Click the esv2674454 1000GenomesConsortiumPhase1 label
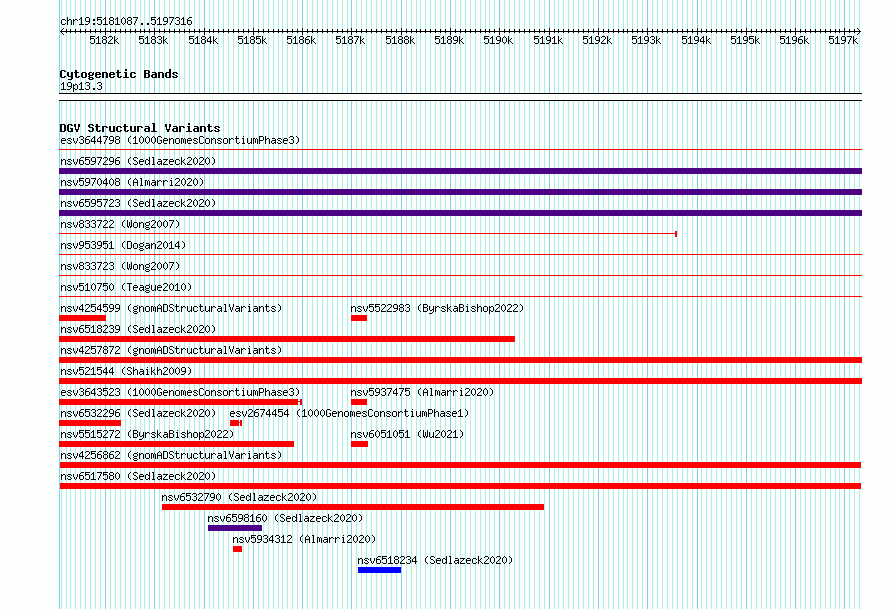The height and width of the screenshot is (609, 890). click(x=350, y=413)
